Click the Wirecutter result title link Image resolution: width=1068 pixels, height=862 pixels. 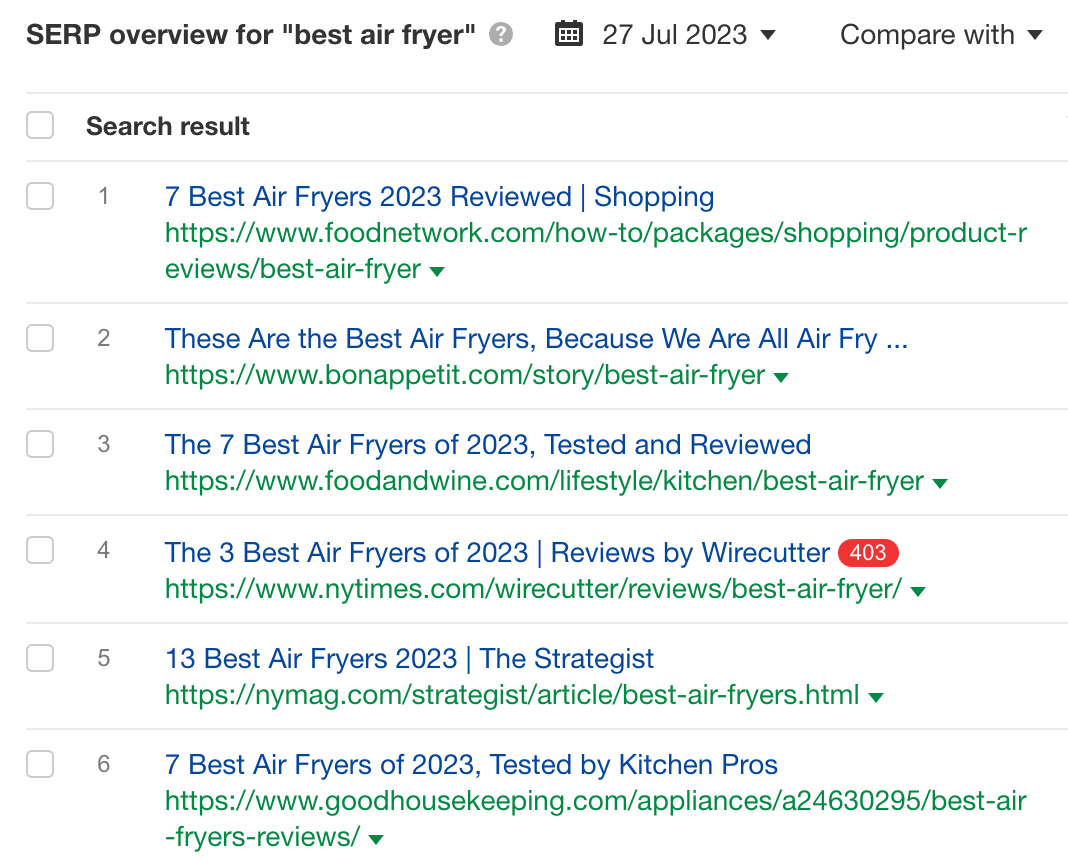496,552
